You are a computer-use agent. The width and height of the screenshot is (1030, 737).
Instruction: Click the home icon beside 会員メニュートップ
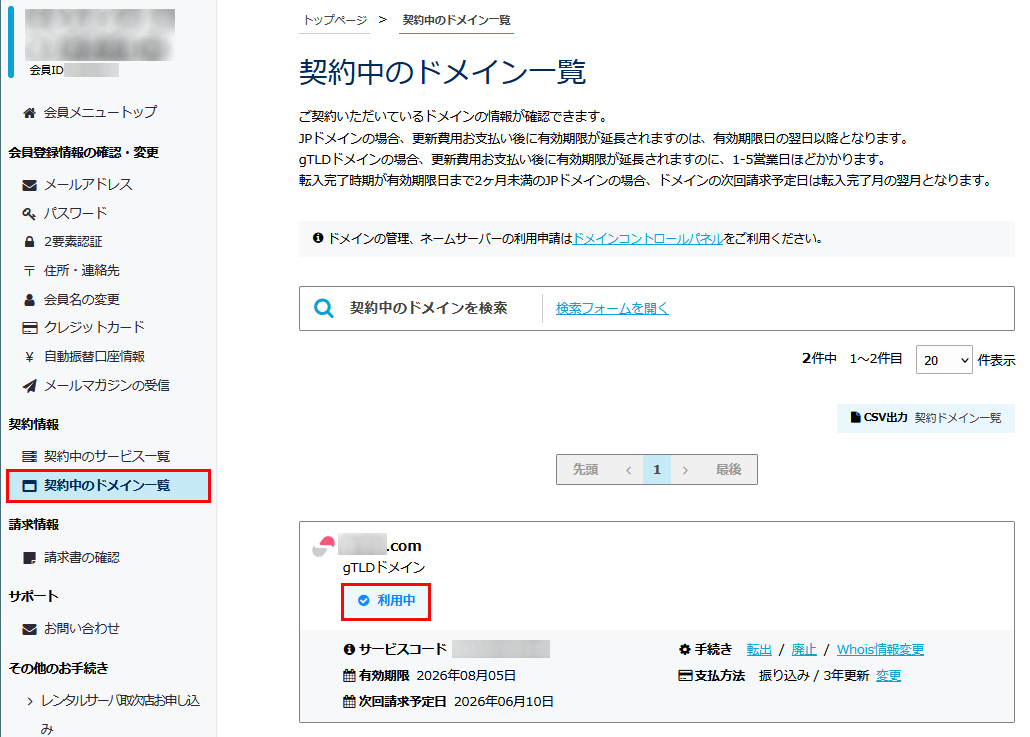point(29,113)
